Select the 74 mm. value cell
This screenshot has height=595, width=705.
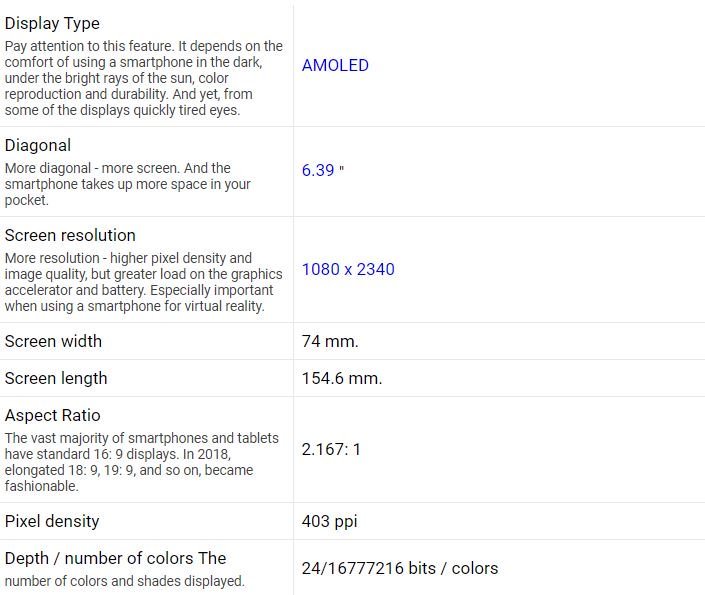click(330, 341)
